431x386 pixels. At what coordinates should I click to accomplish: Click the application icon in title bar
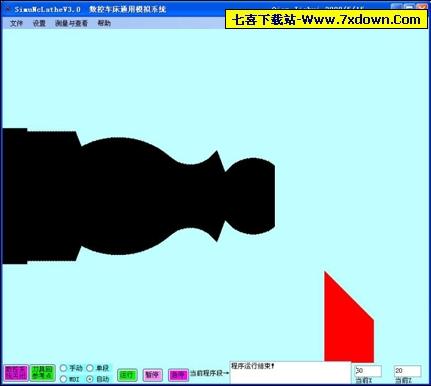click(x=7, y=9)
